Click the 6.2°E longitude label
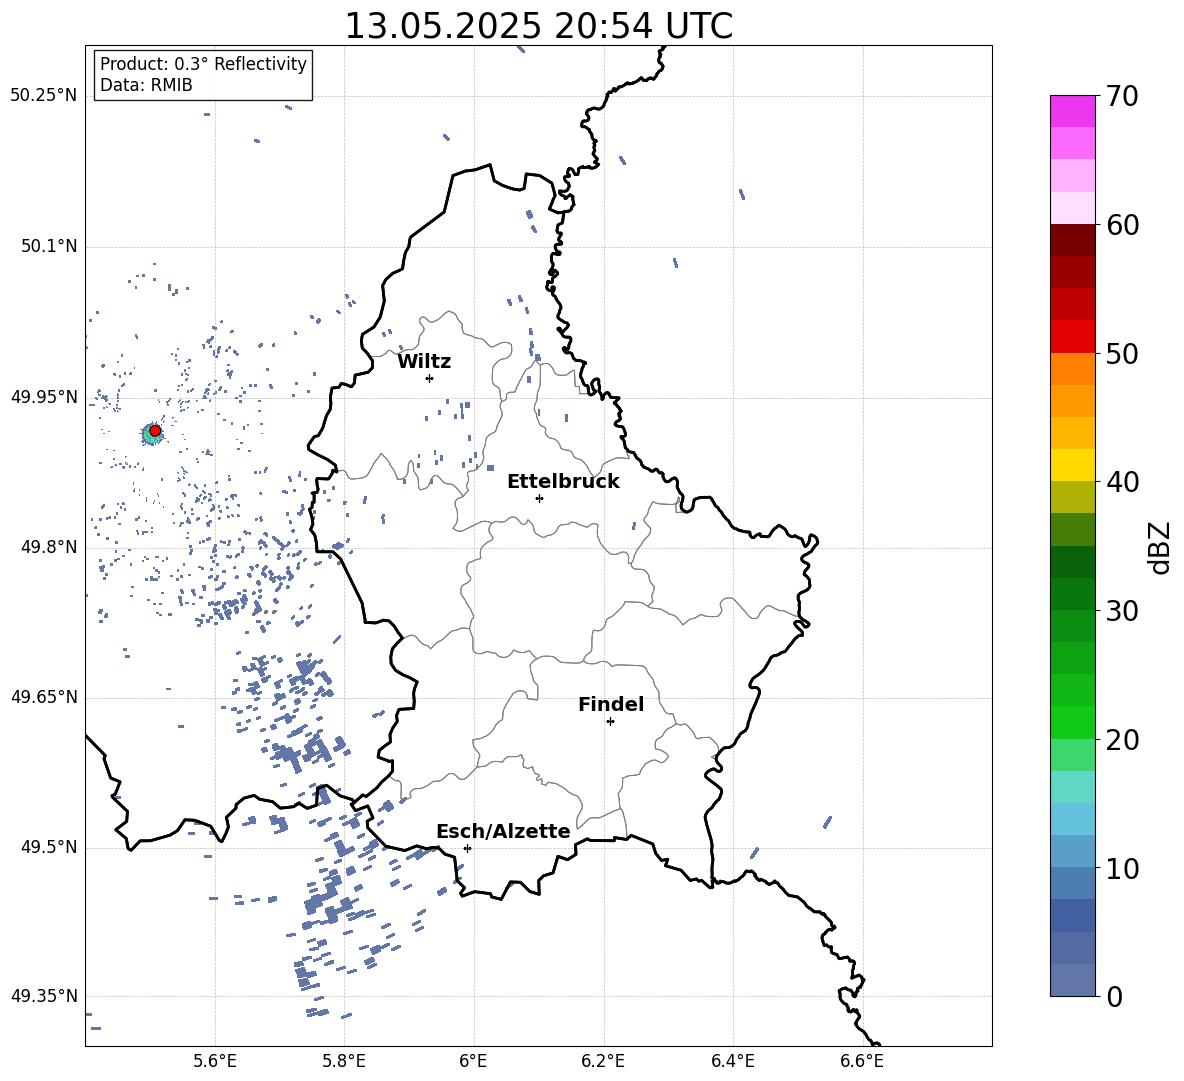This screenshot has height=1081, width=1184. point(603,1061)
